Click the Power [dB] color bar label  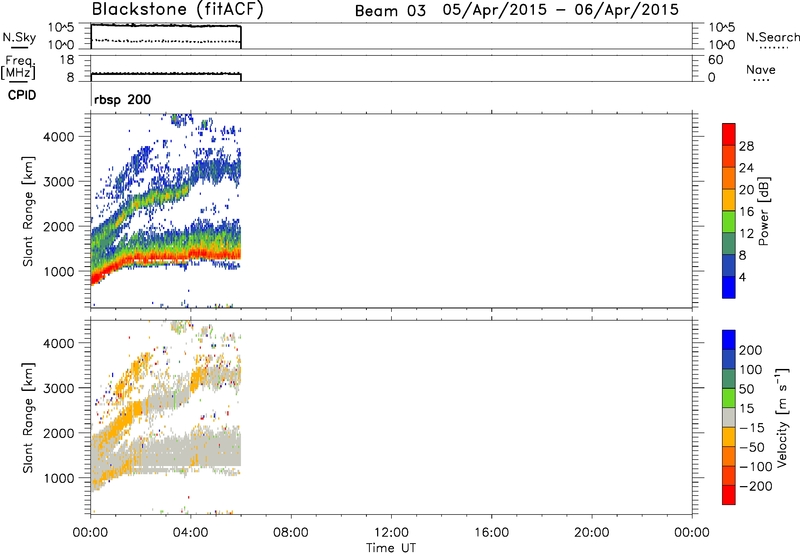(764, 211)
